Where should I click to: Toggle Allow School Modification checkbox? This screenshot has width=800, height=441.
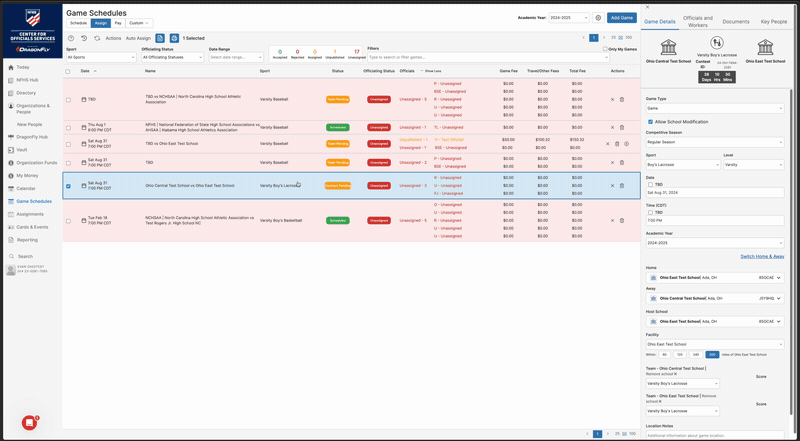[x=651, y=121]
